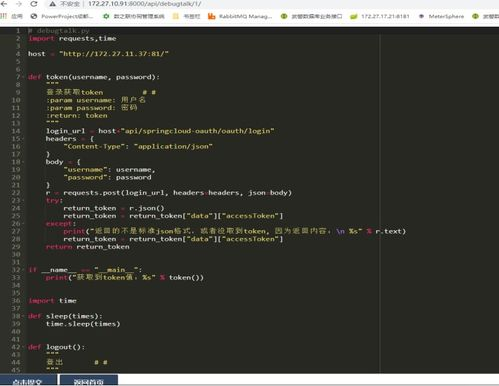This screenshot has width=499, height=386.
Task: Go back using the browser back arrow
Action: coord(4,4)
